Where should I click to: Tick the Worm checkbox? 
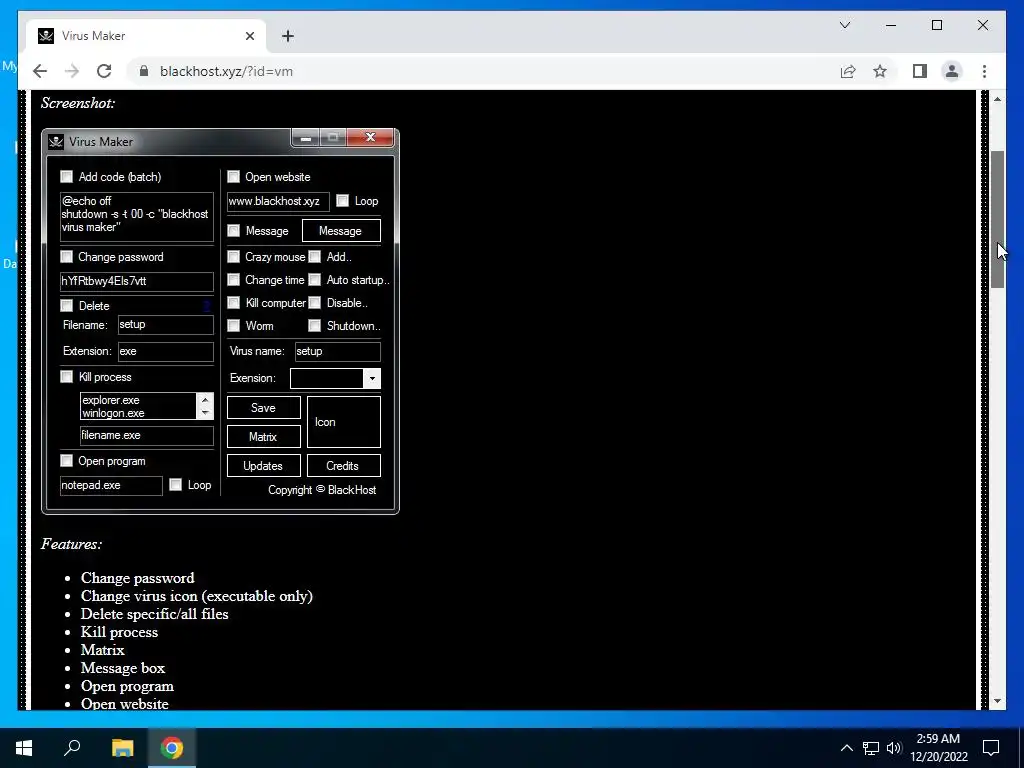click(x=233, y=325)
